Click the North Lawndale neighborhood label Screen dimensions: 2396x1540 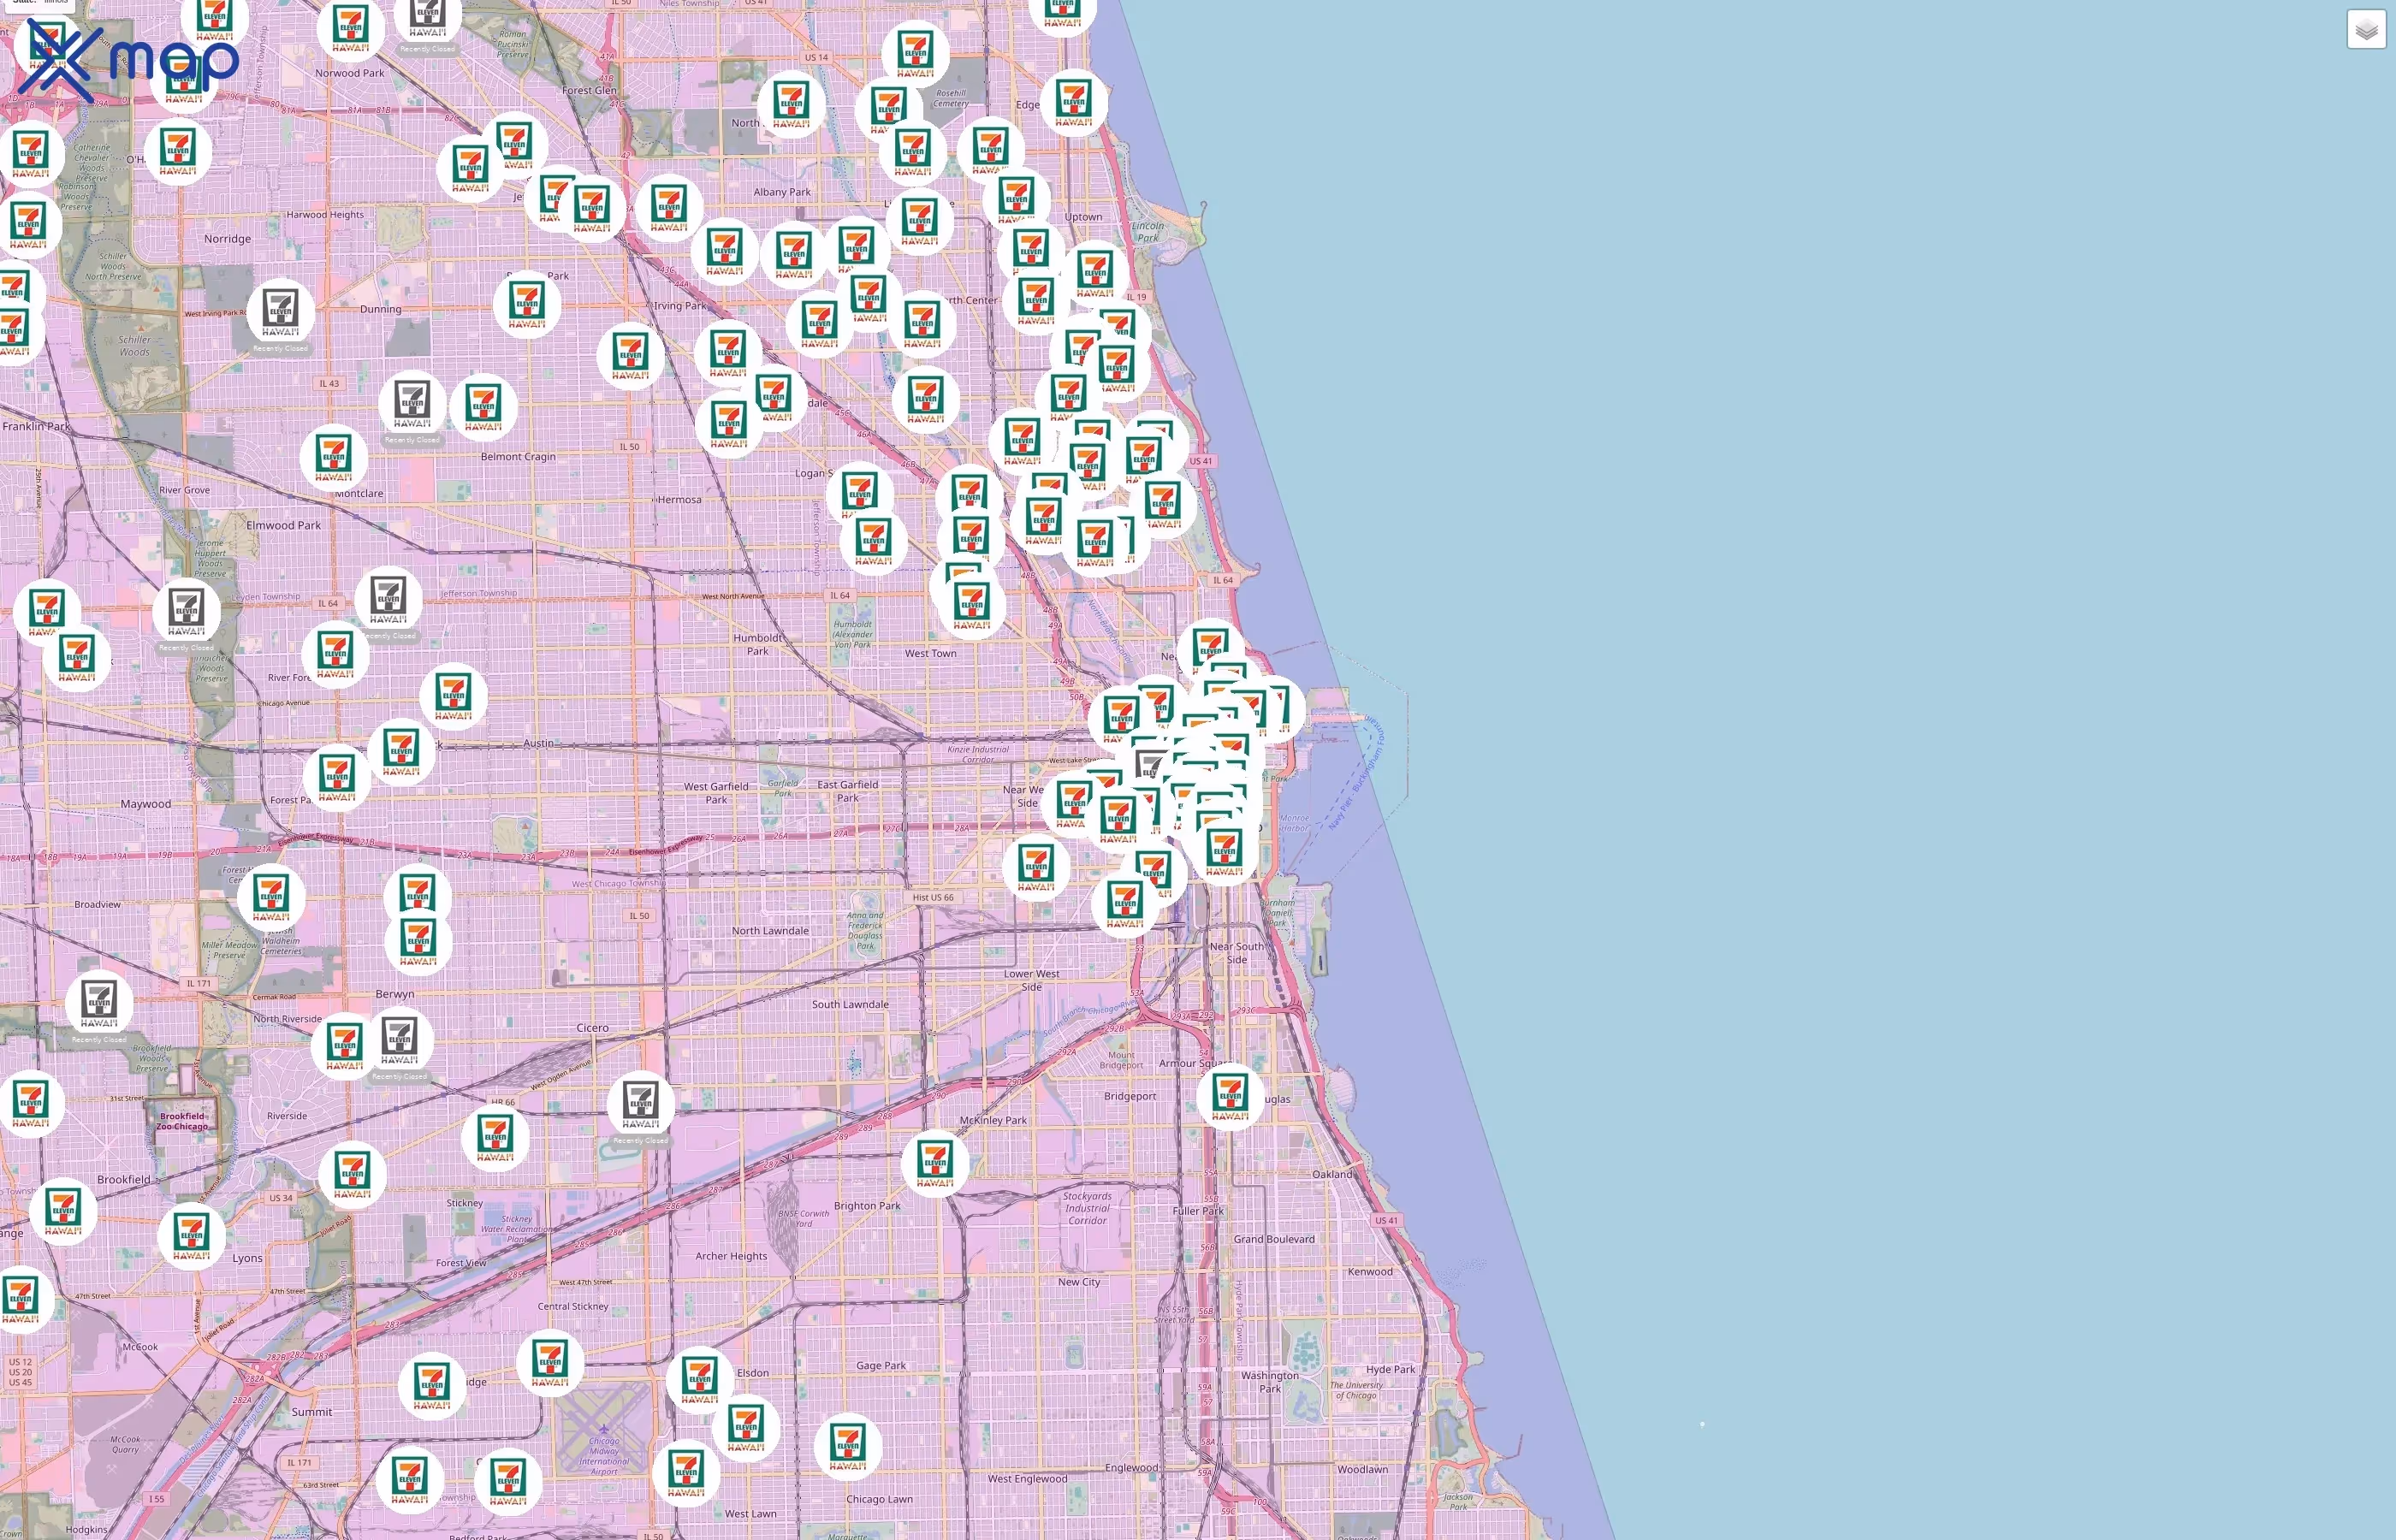[x=770, y=930]
